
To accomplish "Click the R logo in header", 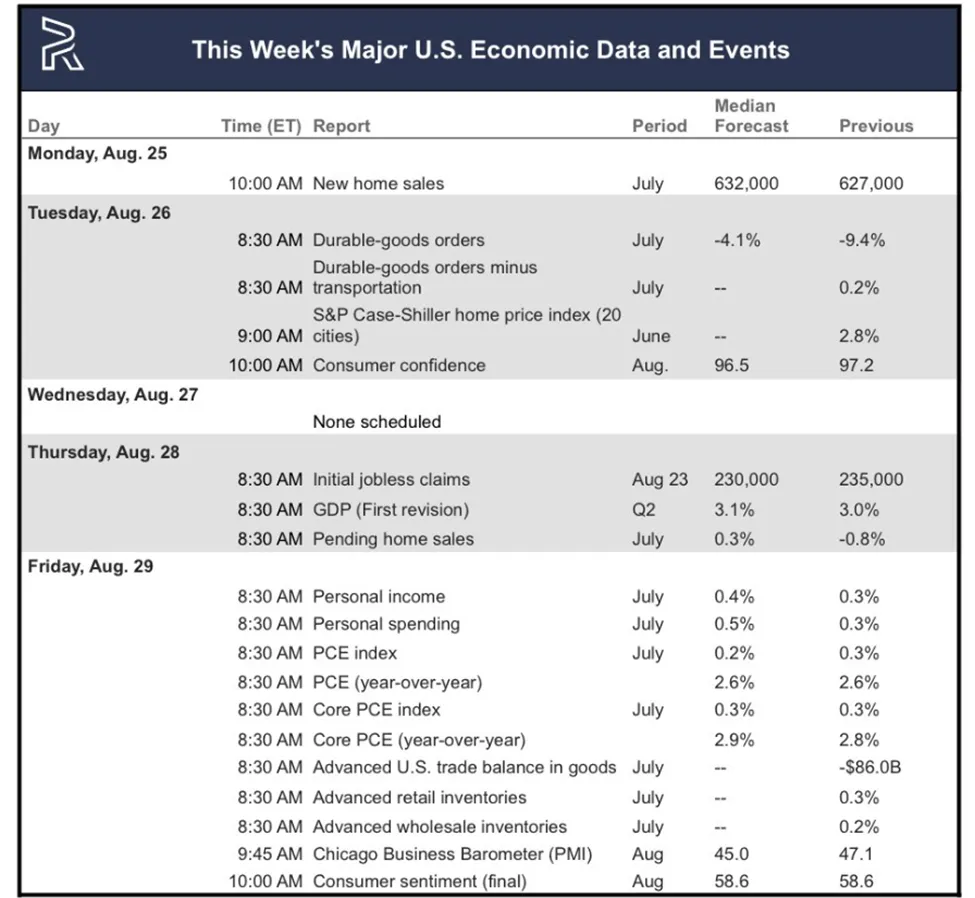I will click(x=62, y=44).
